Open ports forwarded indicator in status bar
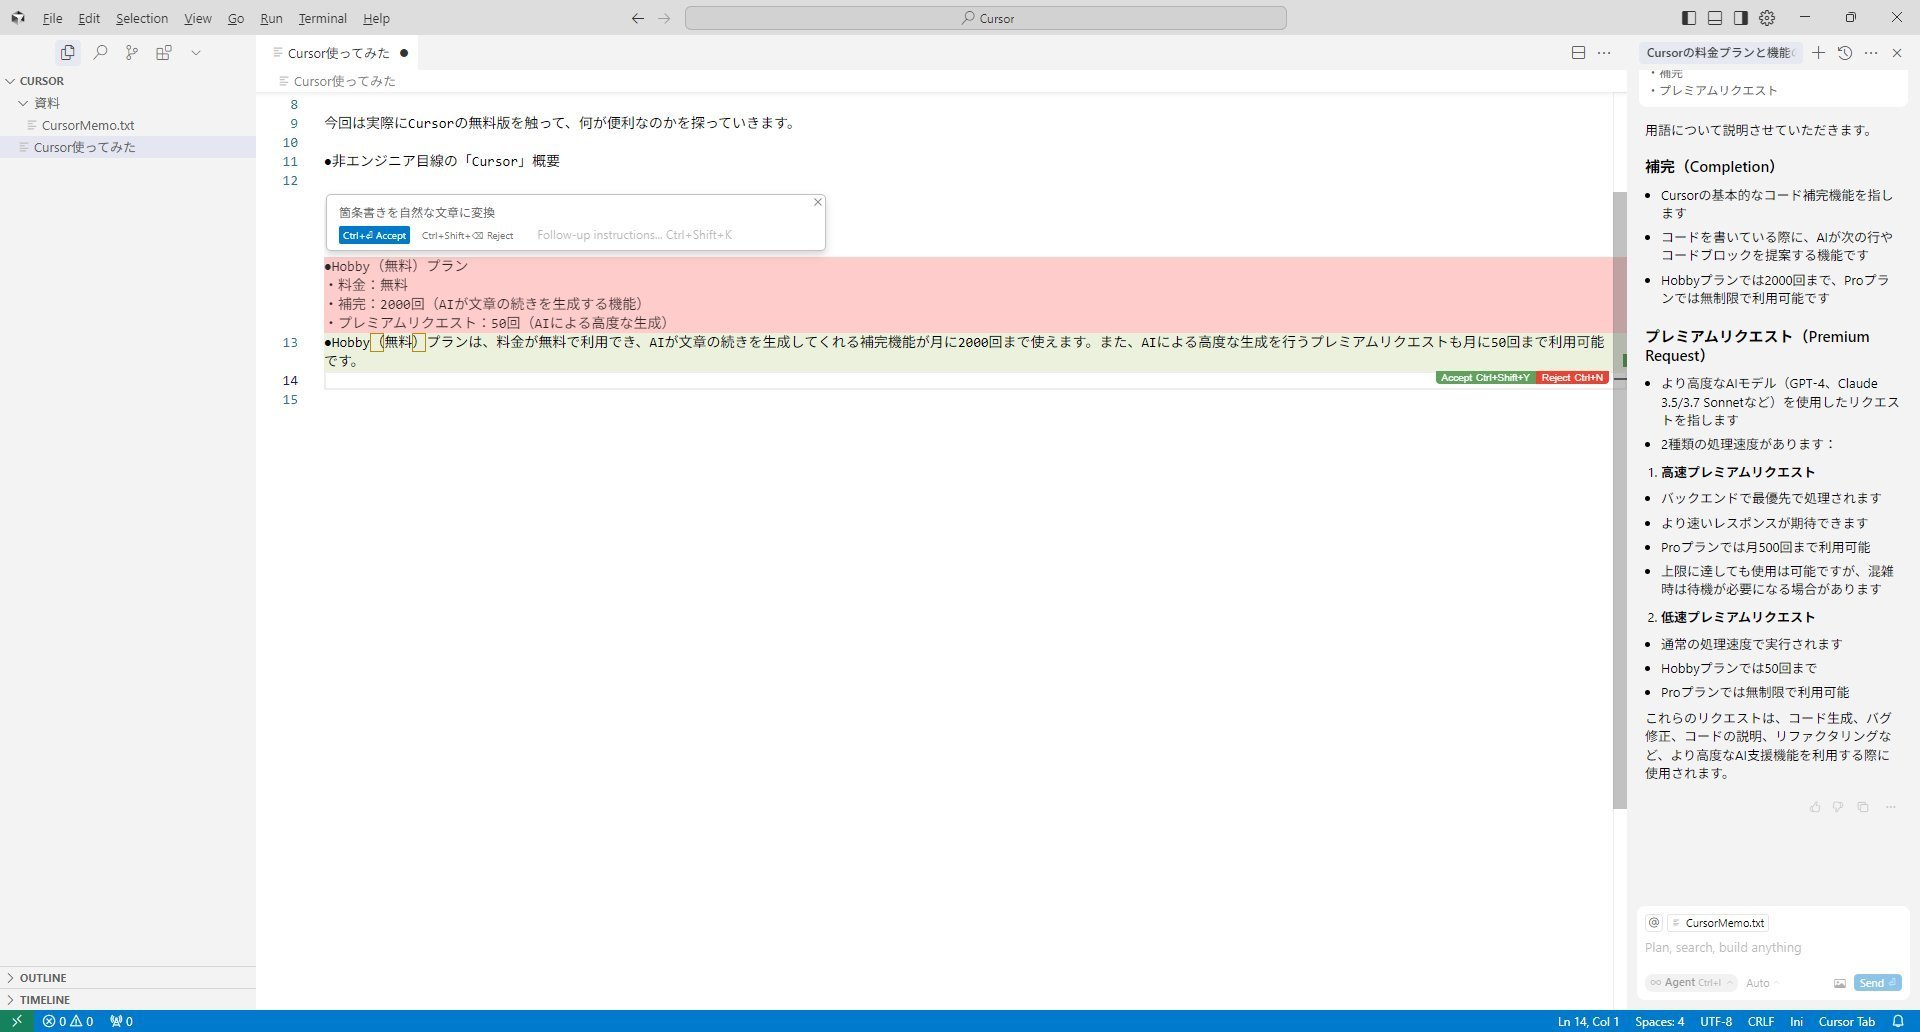Image resolution: width=1920 pixels, height=1032 pixels. [x=121, y=1021]
